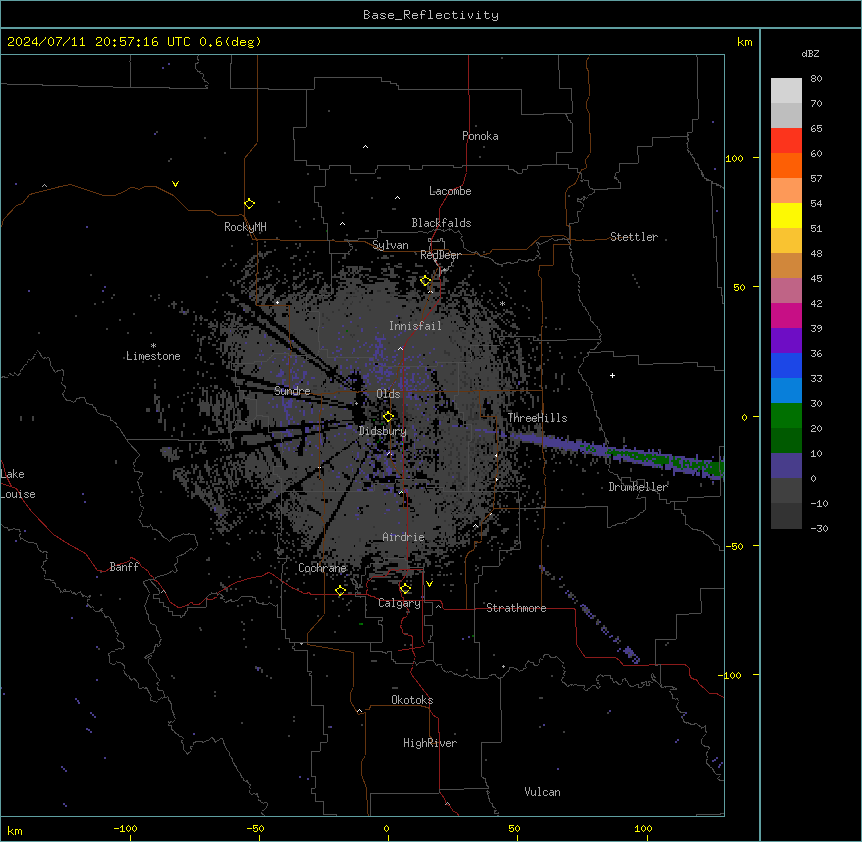Click the yellow diamond marker below Cochrane
Screen dimensions: 862x842
click(x=340, y=590)
